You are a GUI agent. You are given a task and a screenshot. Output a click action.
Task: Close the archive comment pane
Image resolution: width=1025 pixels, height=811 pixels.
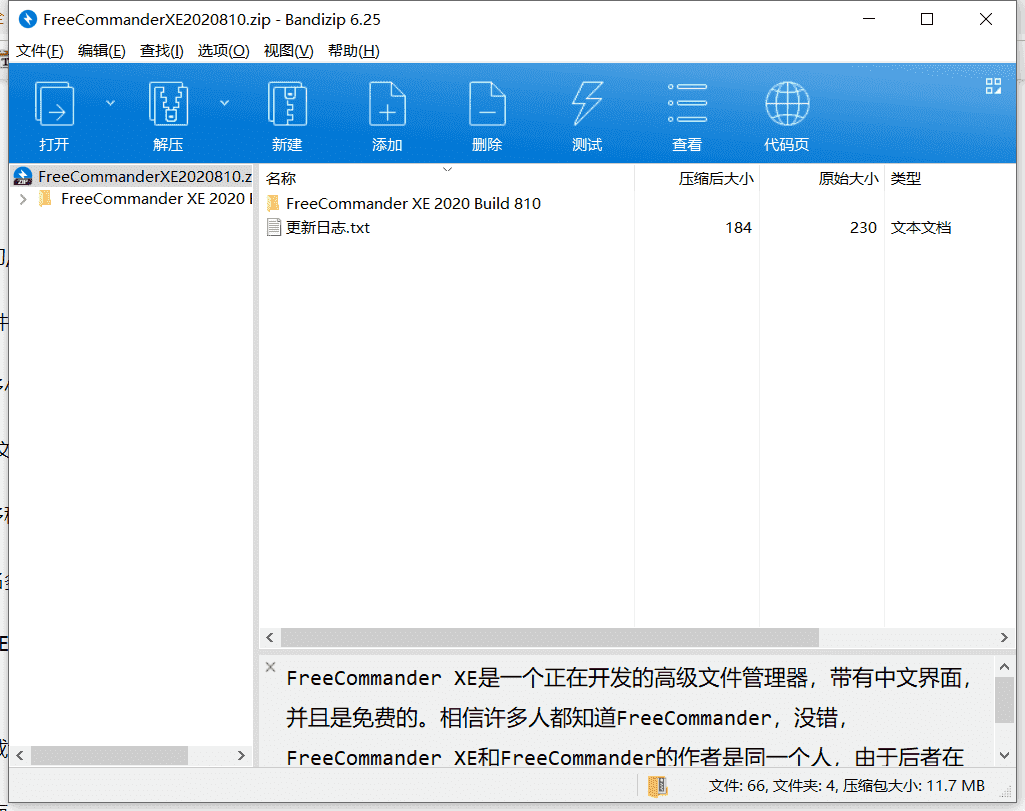tap(271, 667)
